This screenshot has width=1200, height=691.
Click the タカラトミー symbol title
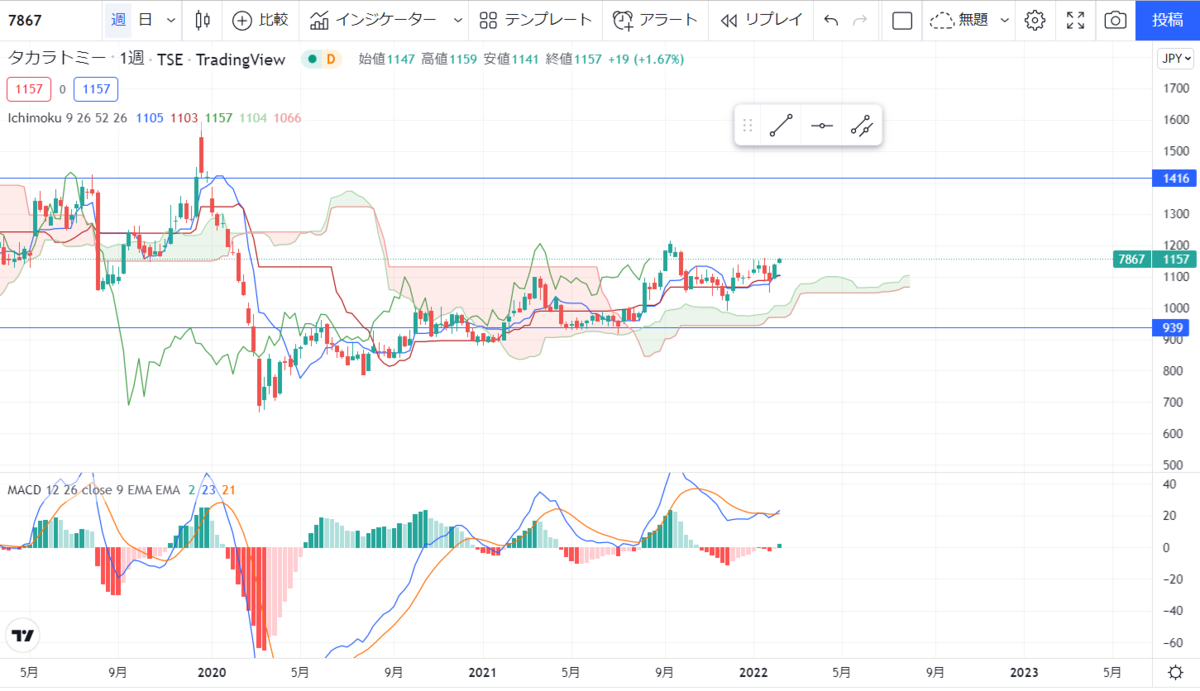(55, 59)
